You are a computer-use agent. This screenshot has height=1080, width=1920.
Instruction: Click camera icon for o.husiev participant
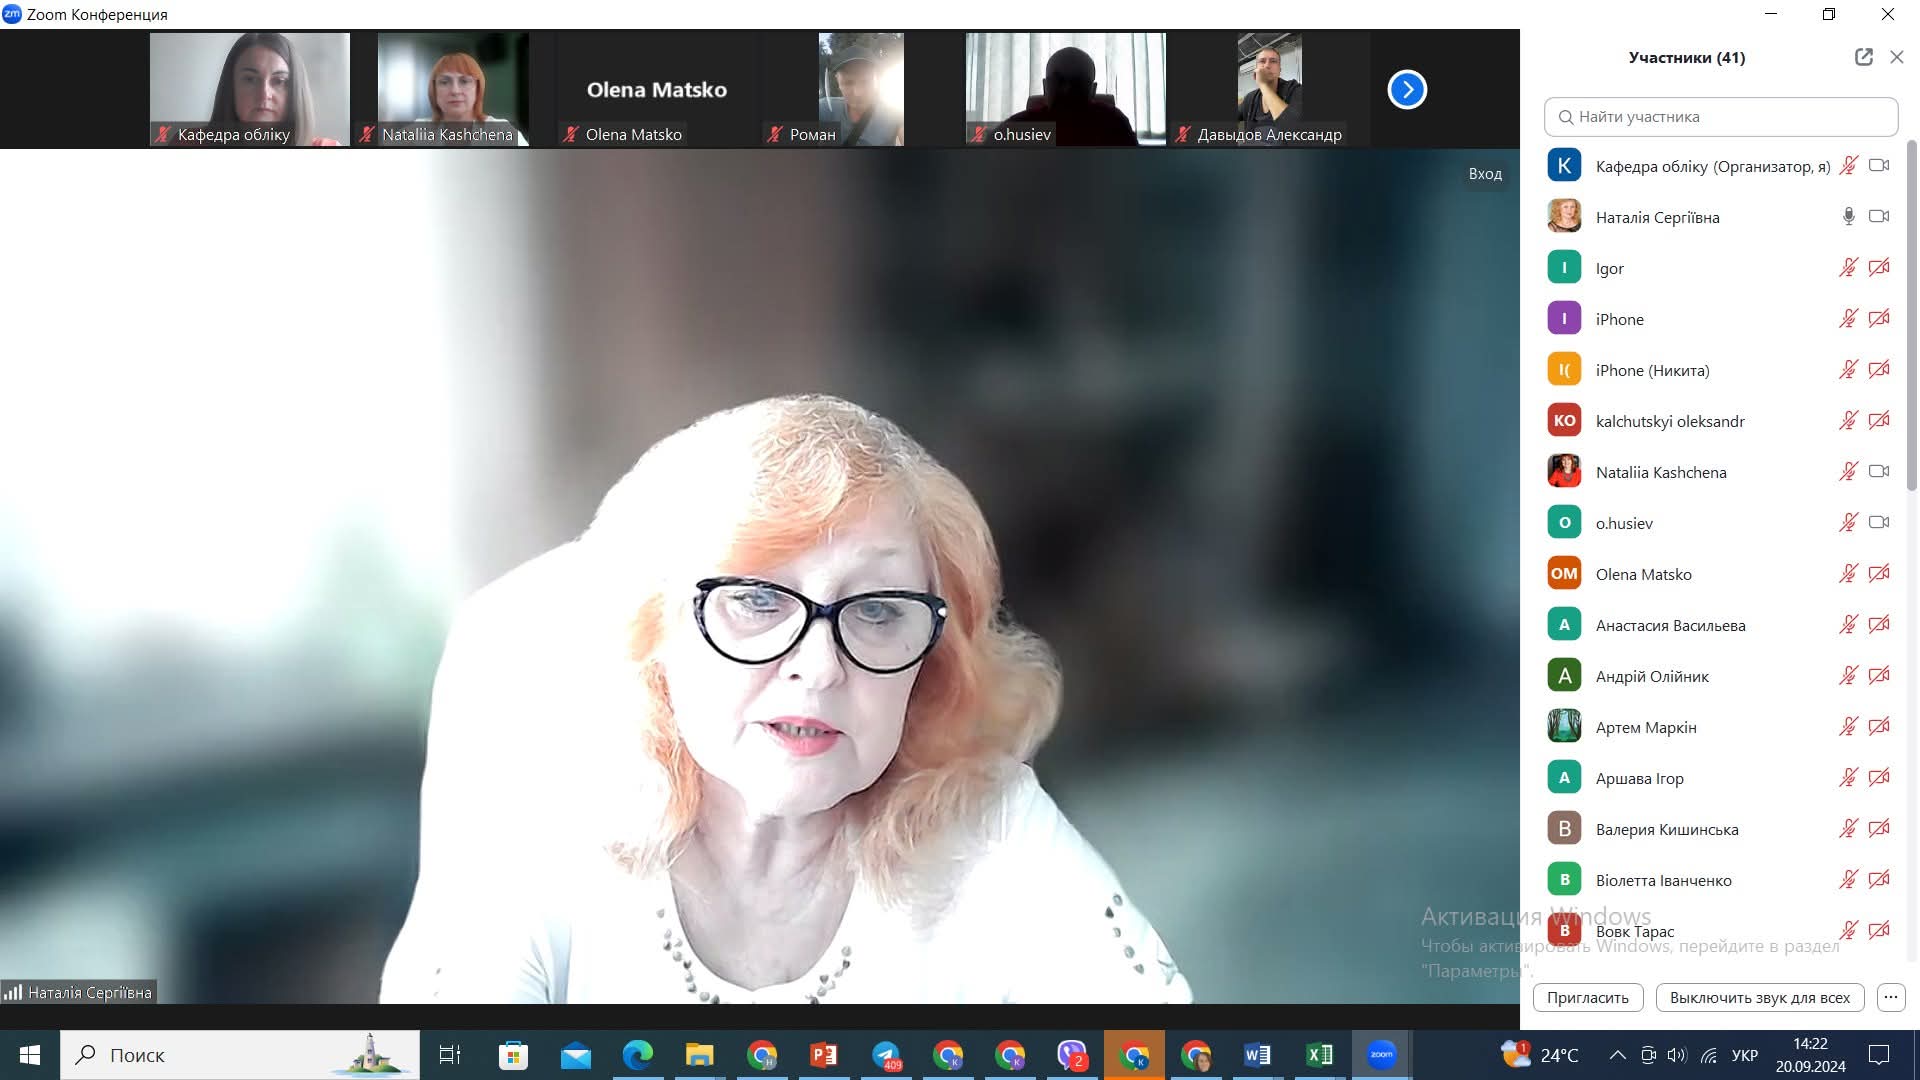(x=1879, y=522)
